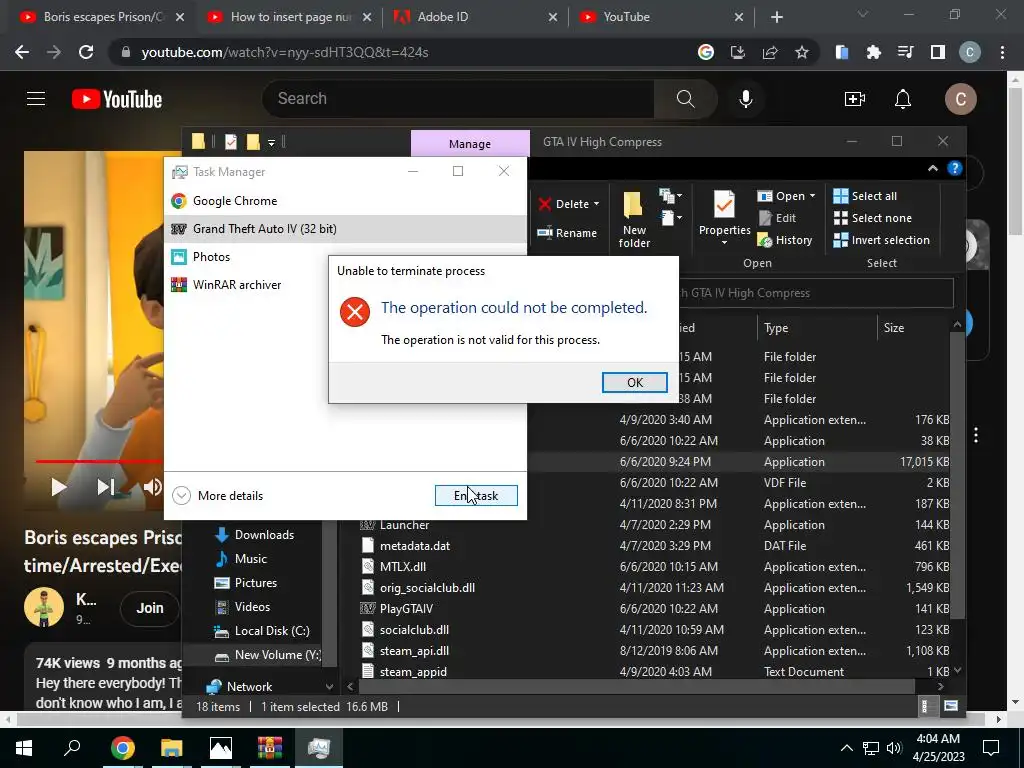Activate voice search microphone
This screenshot has width=1024, height=768.
746,99
